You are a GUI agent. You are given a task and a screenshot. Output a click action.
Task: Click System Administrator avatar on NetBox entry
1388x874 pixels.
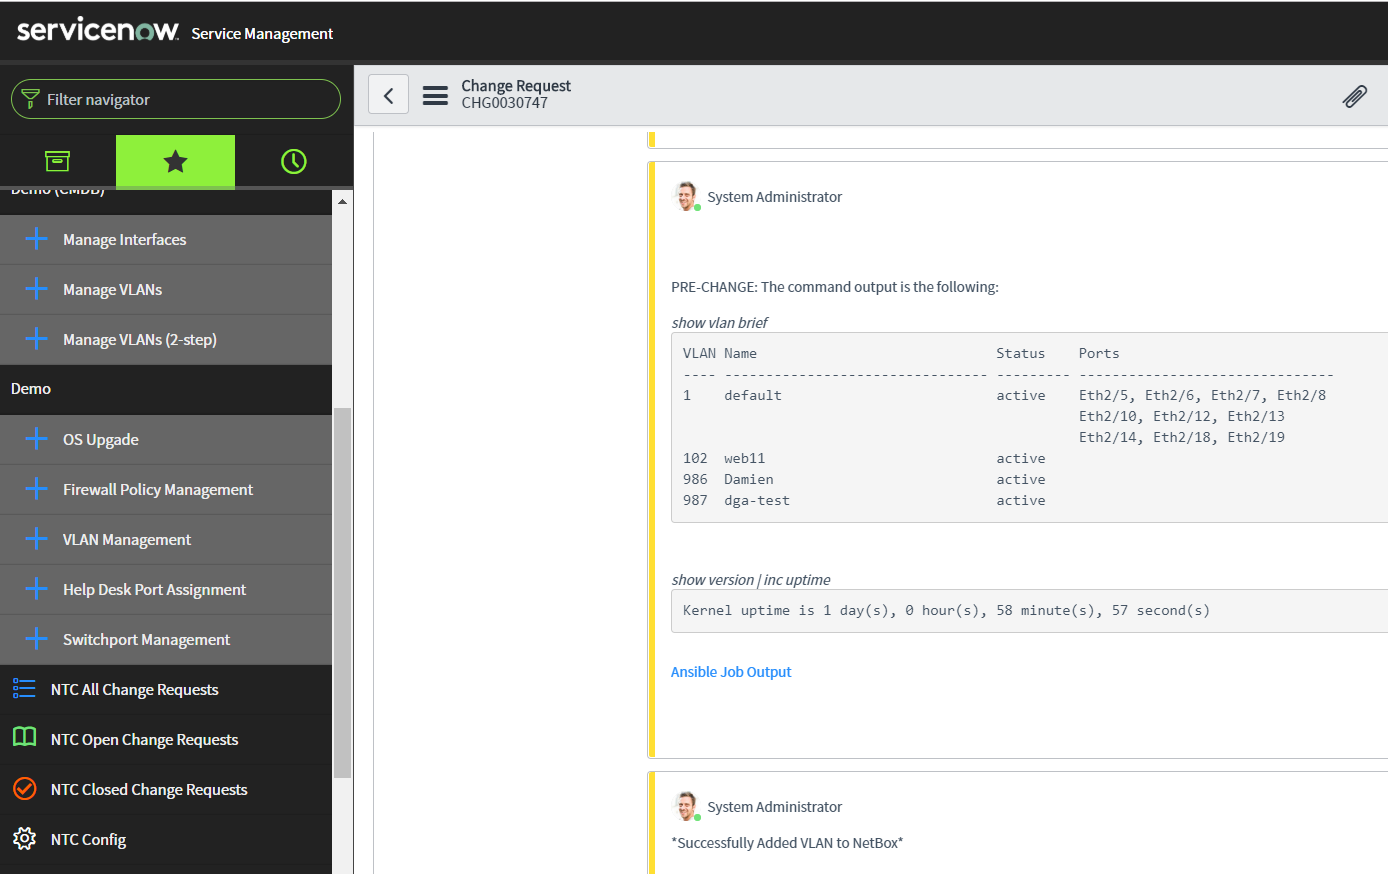point(686,806)
